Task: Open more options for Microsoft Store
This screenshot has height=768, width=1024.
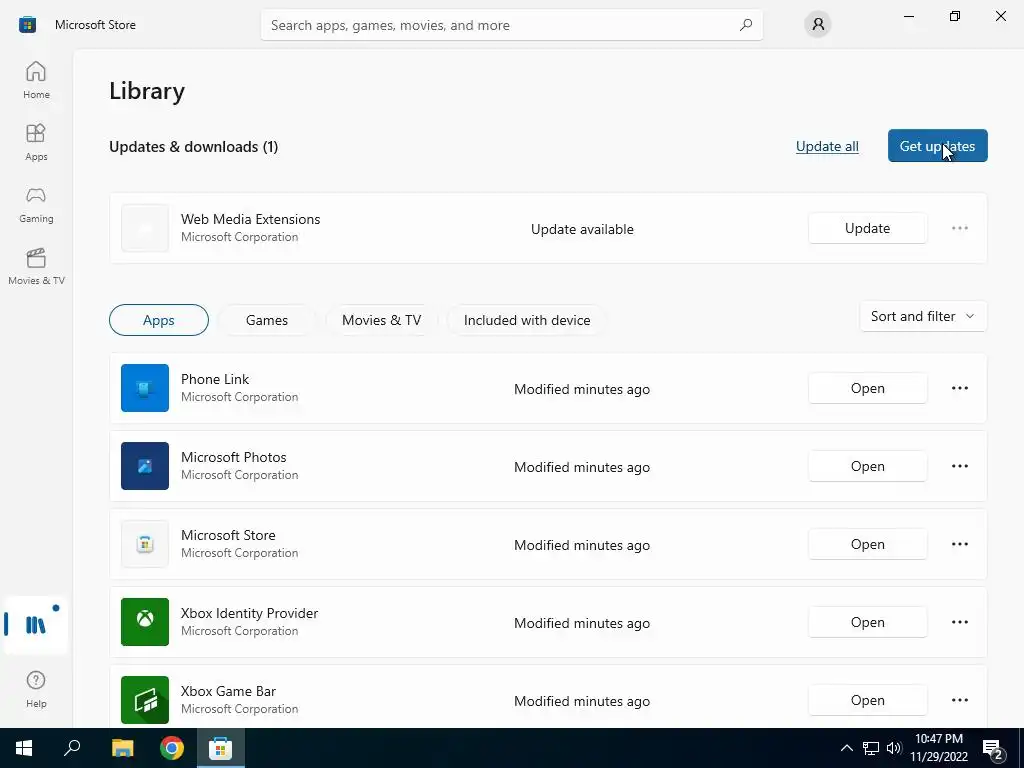Action: (960, 544)
